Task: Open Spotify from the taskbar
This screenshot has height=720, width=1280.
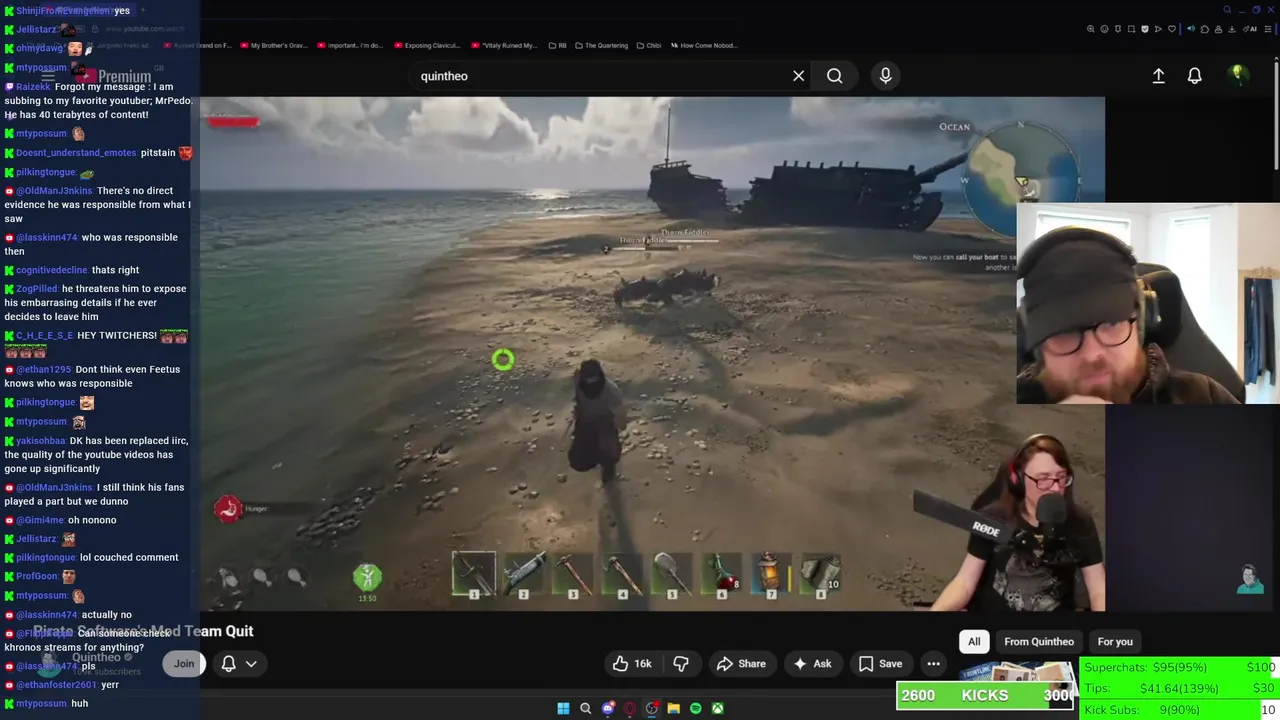Action: tap(695, 708)
